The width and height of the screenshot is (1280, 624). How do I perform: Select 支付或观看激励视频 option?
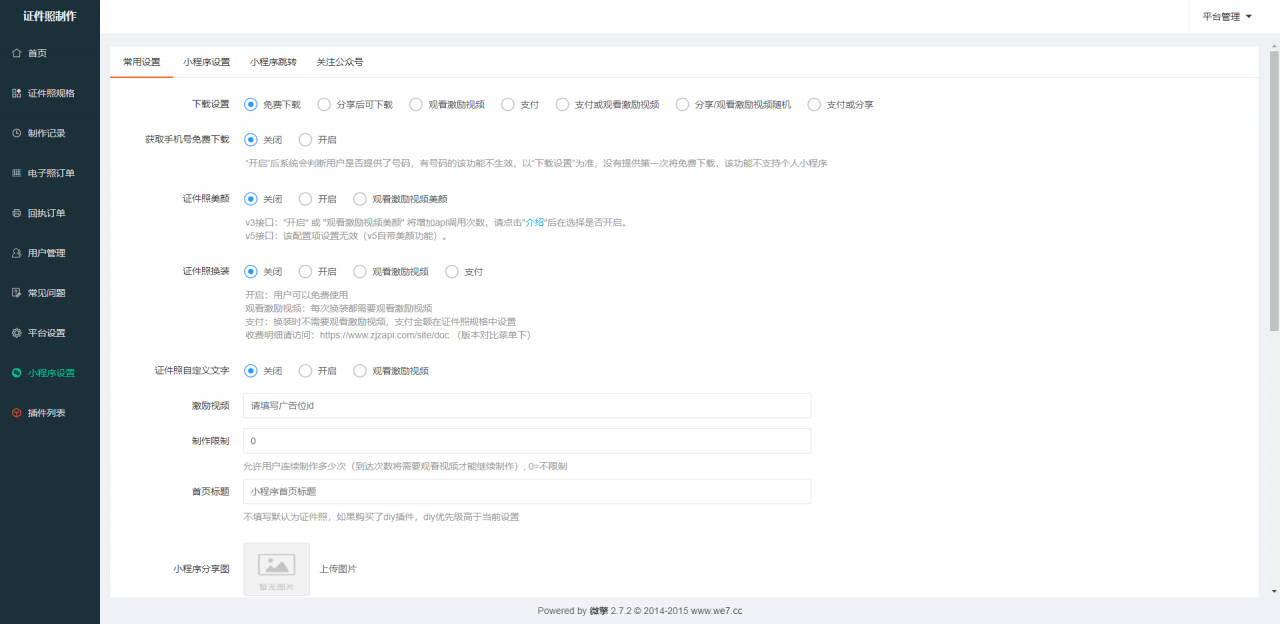click(x=562, y=104)
